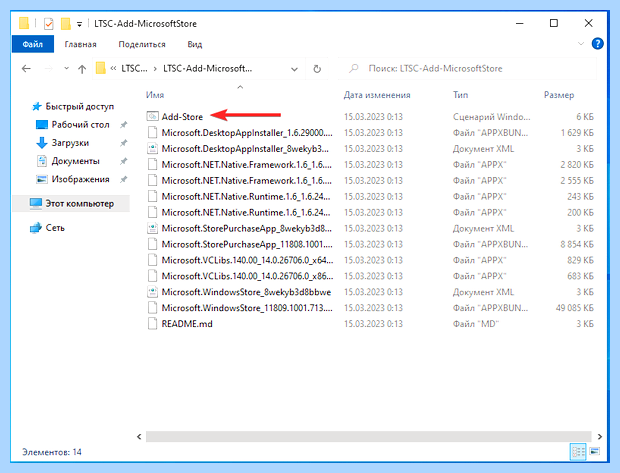The height and width of the screenshot is (473, 620).
Task: Click the New Folder quick access icon
Action: tap(65, 24)
